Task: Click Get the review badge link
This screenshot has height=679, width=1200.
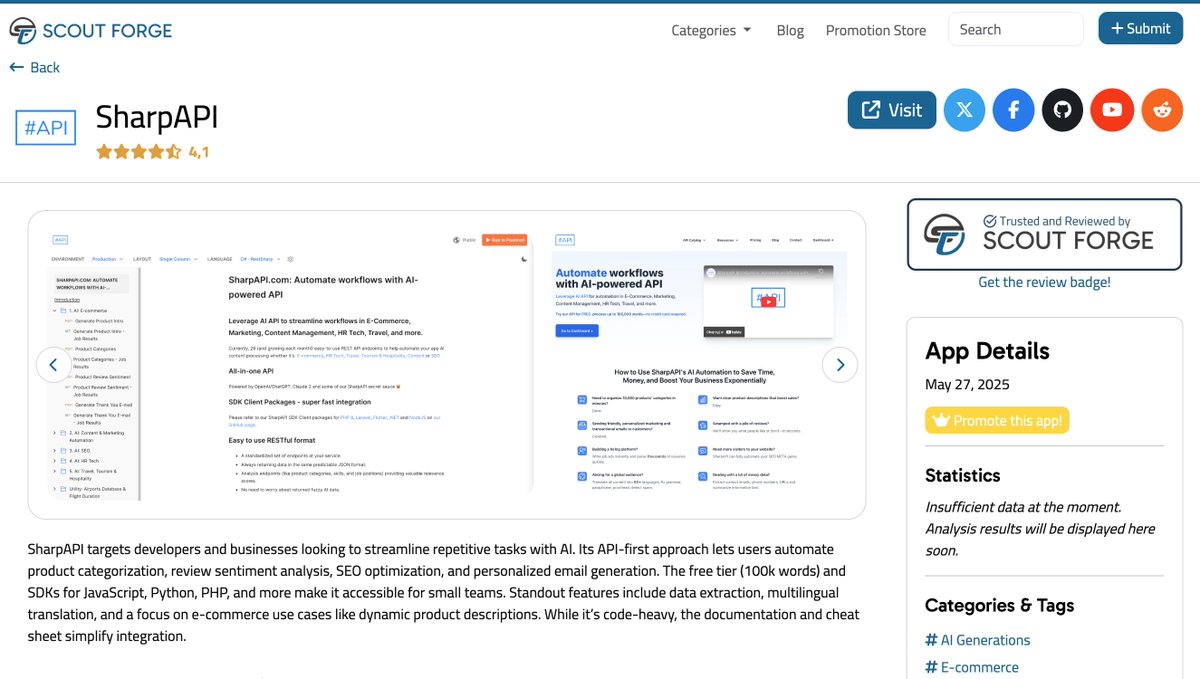Action: click(1044, 282)
